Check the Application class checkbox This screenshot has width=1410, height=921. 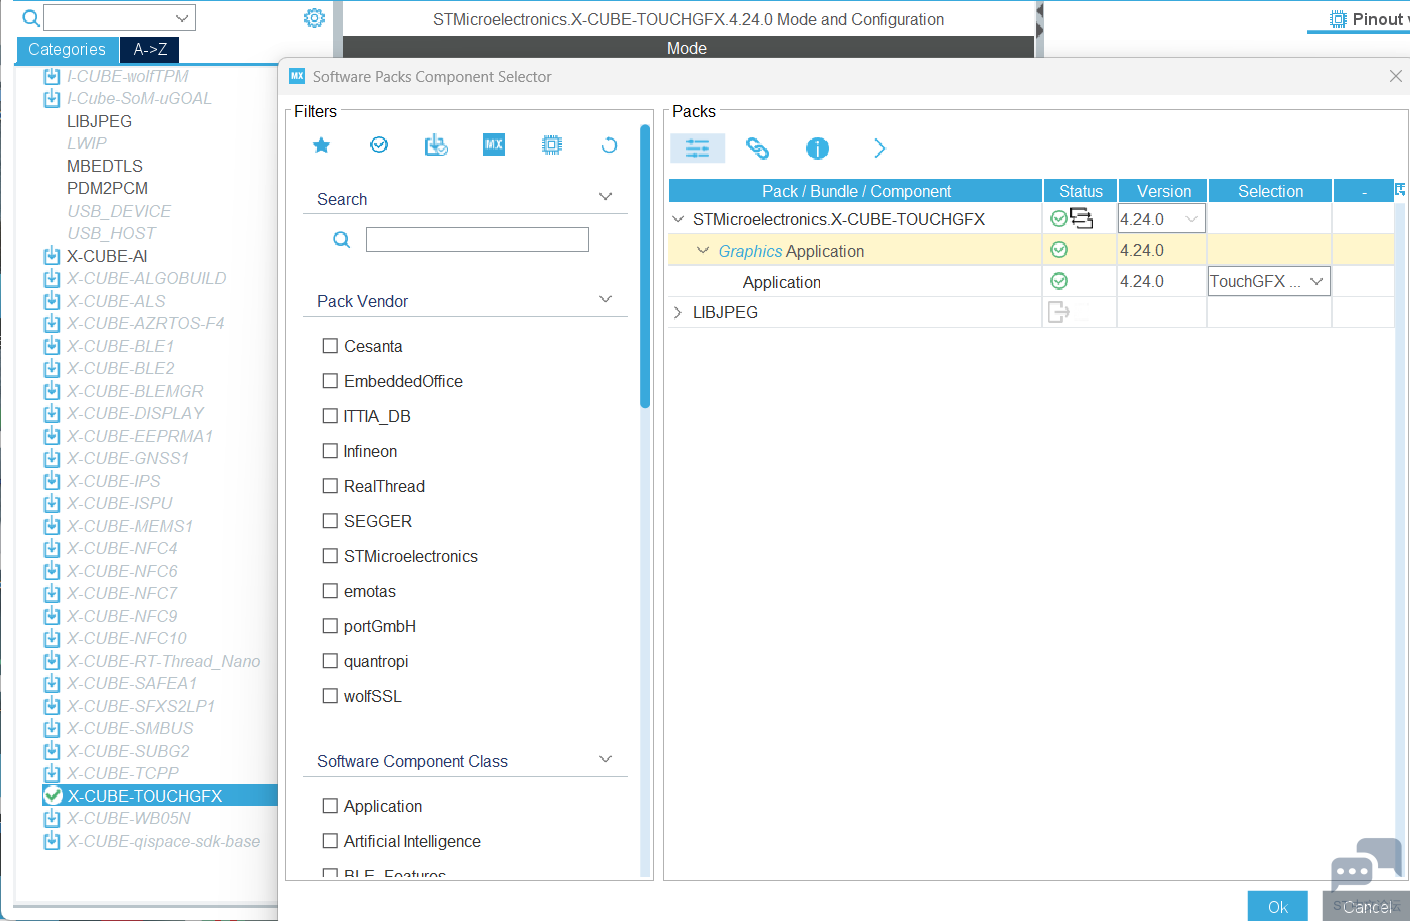330,806
